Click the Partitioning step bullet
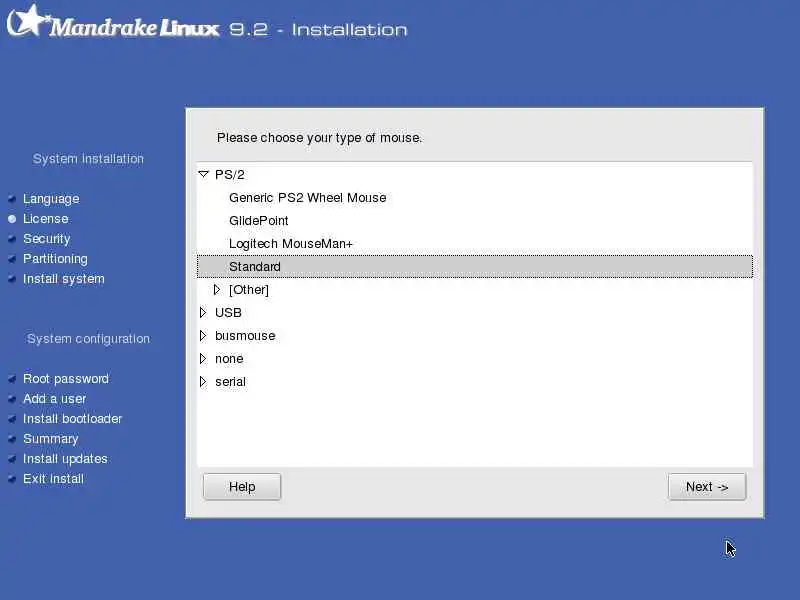The width and height of the screenshot is (800, 600). click(12, 259)
